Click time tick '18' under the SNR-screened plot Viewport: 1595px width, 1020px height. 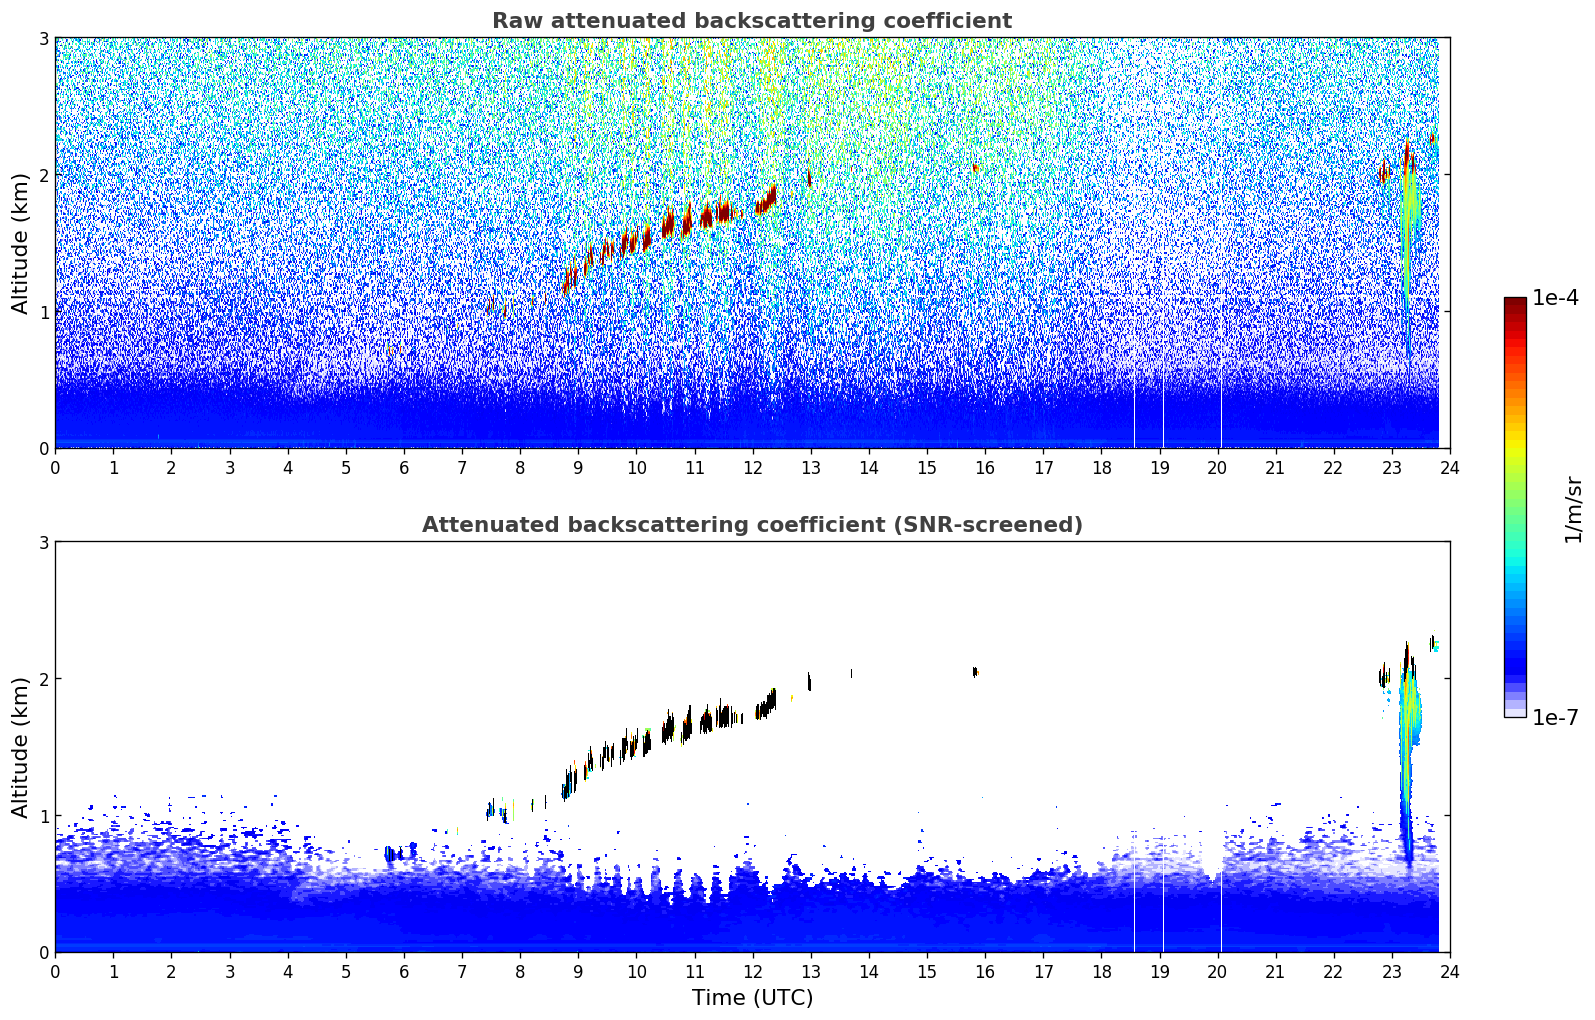[x=1101, y=971]
